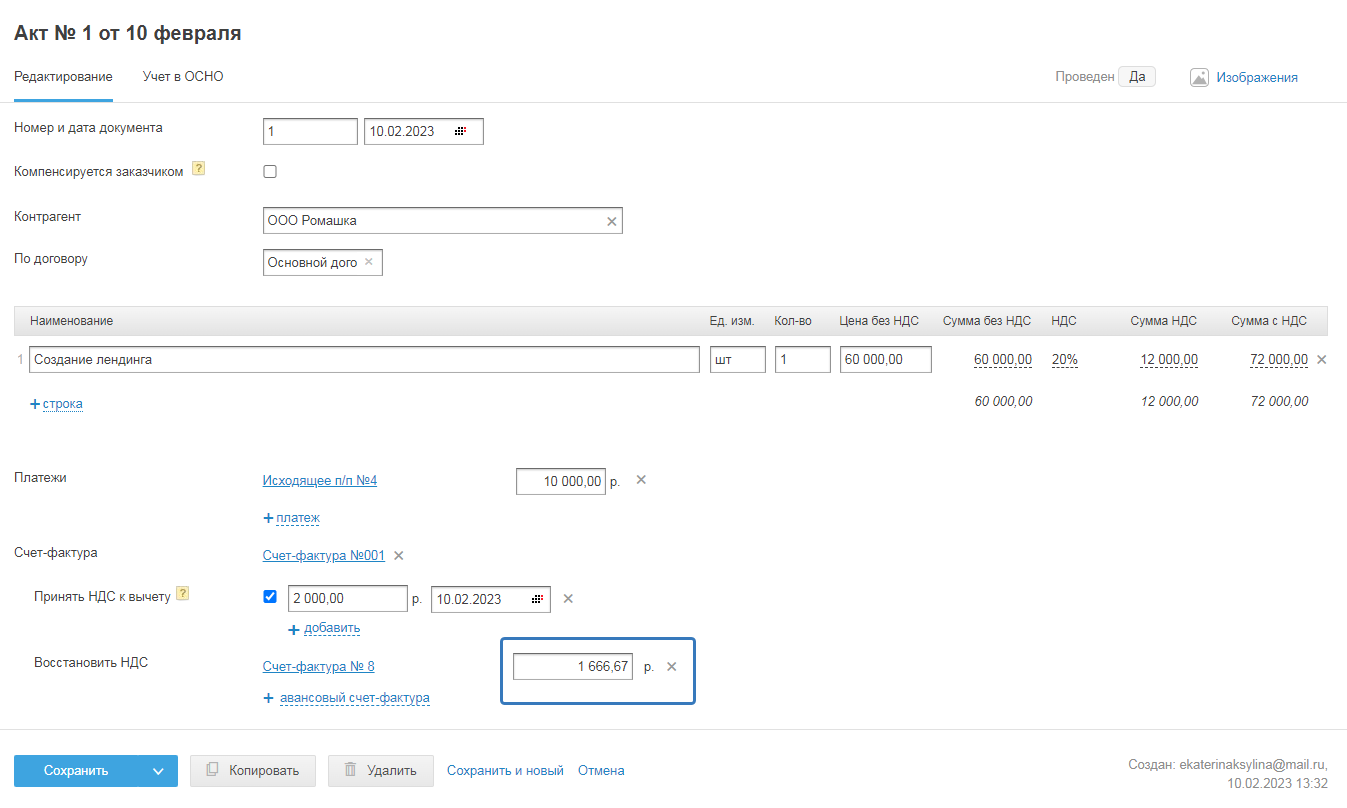Click the row's Сумма с НДС value 72 000,00
This screenshot has width=1347, height=808.
coord(1279,360)
